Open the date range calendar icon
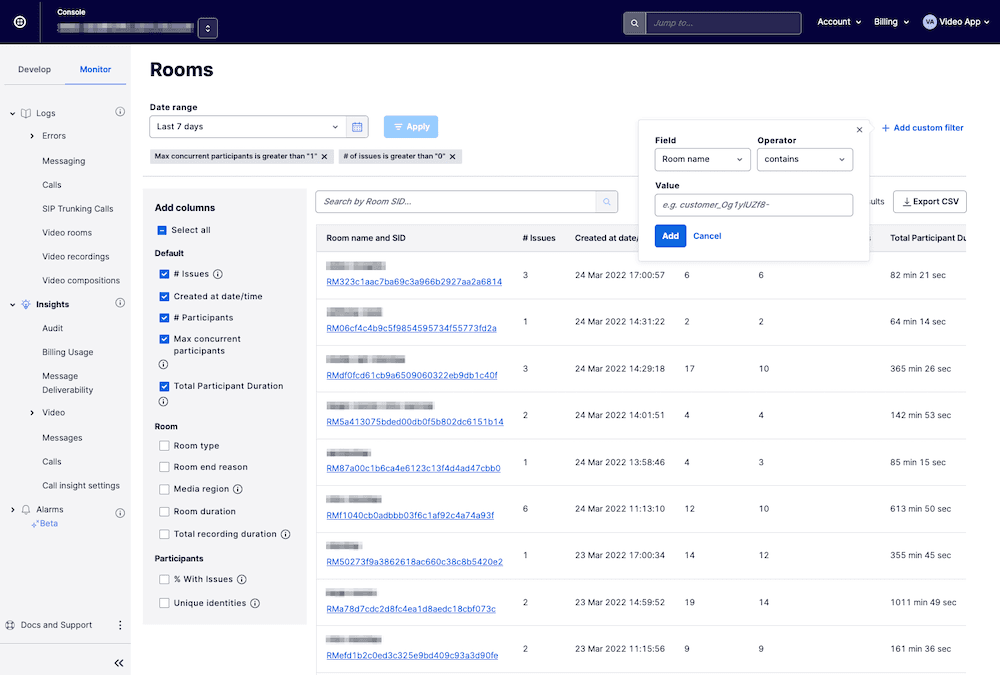This screenshot has width=1000, height=675. pyautogui.click(x=357, y=126)
